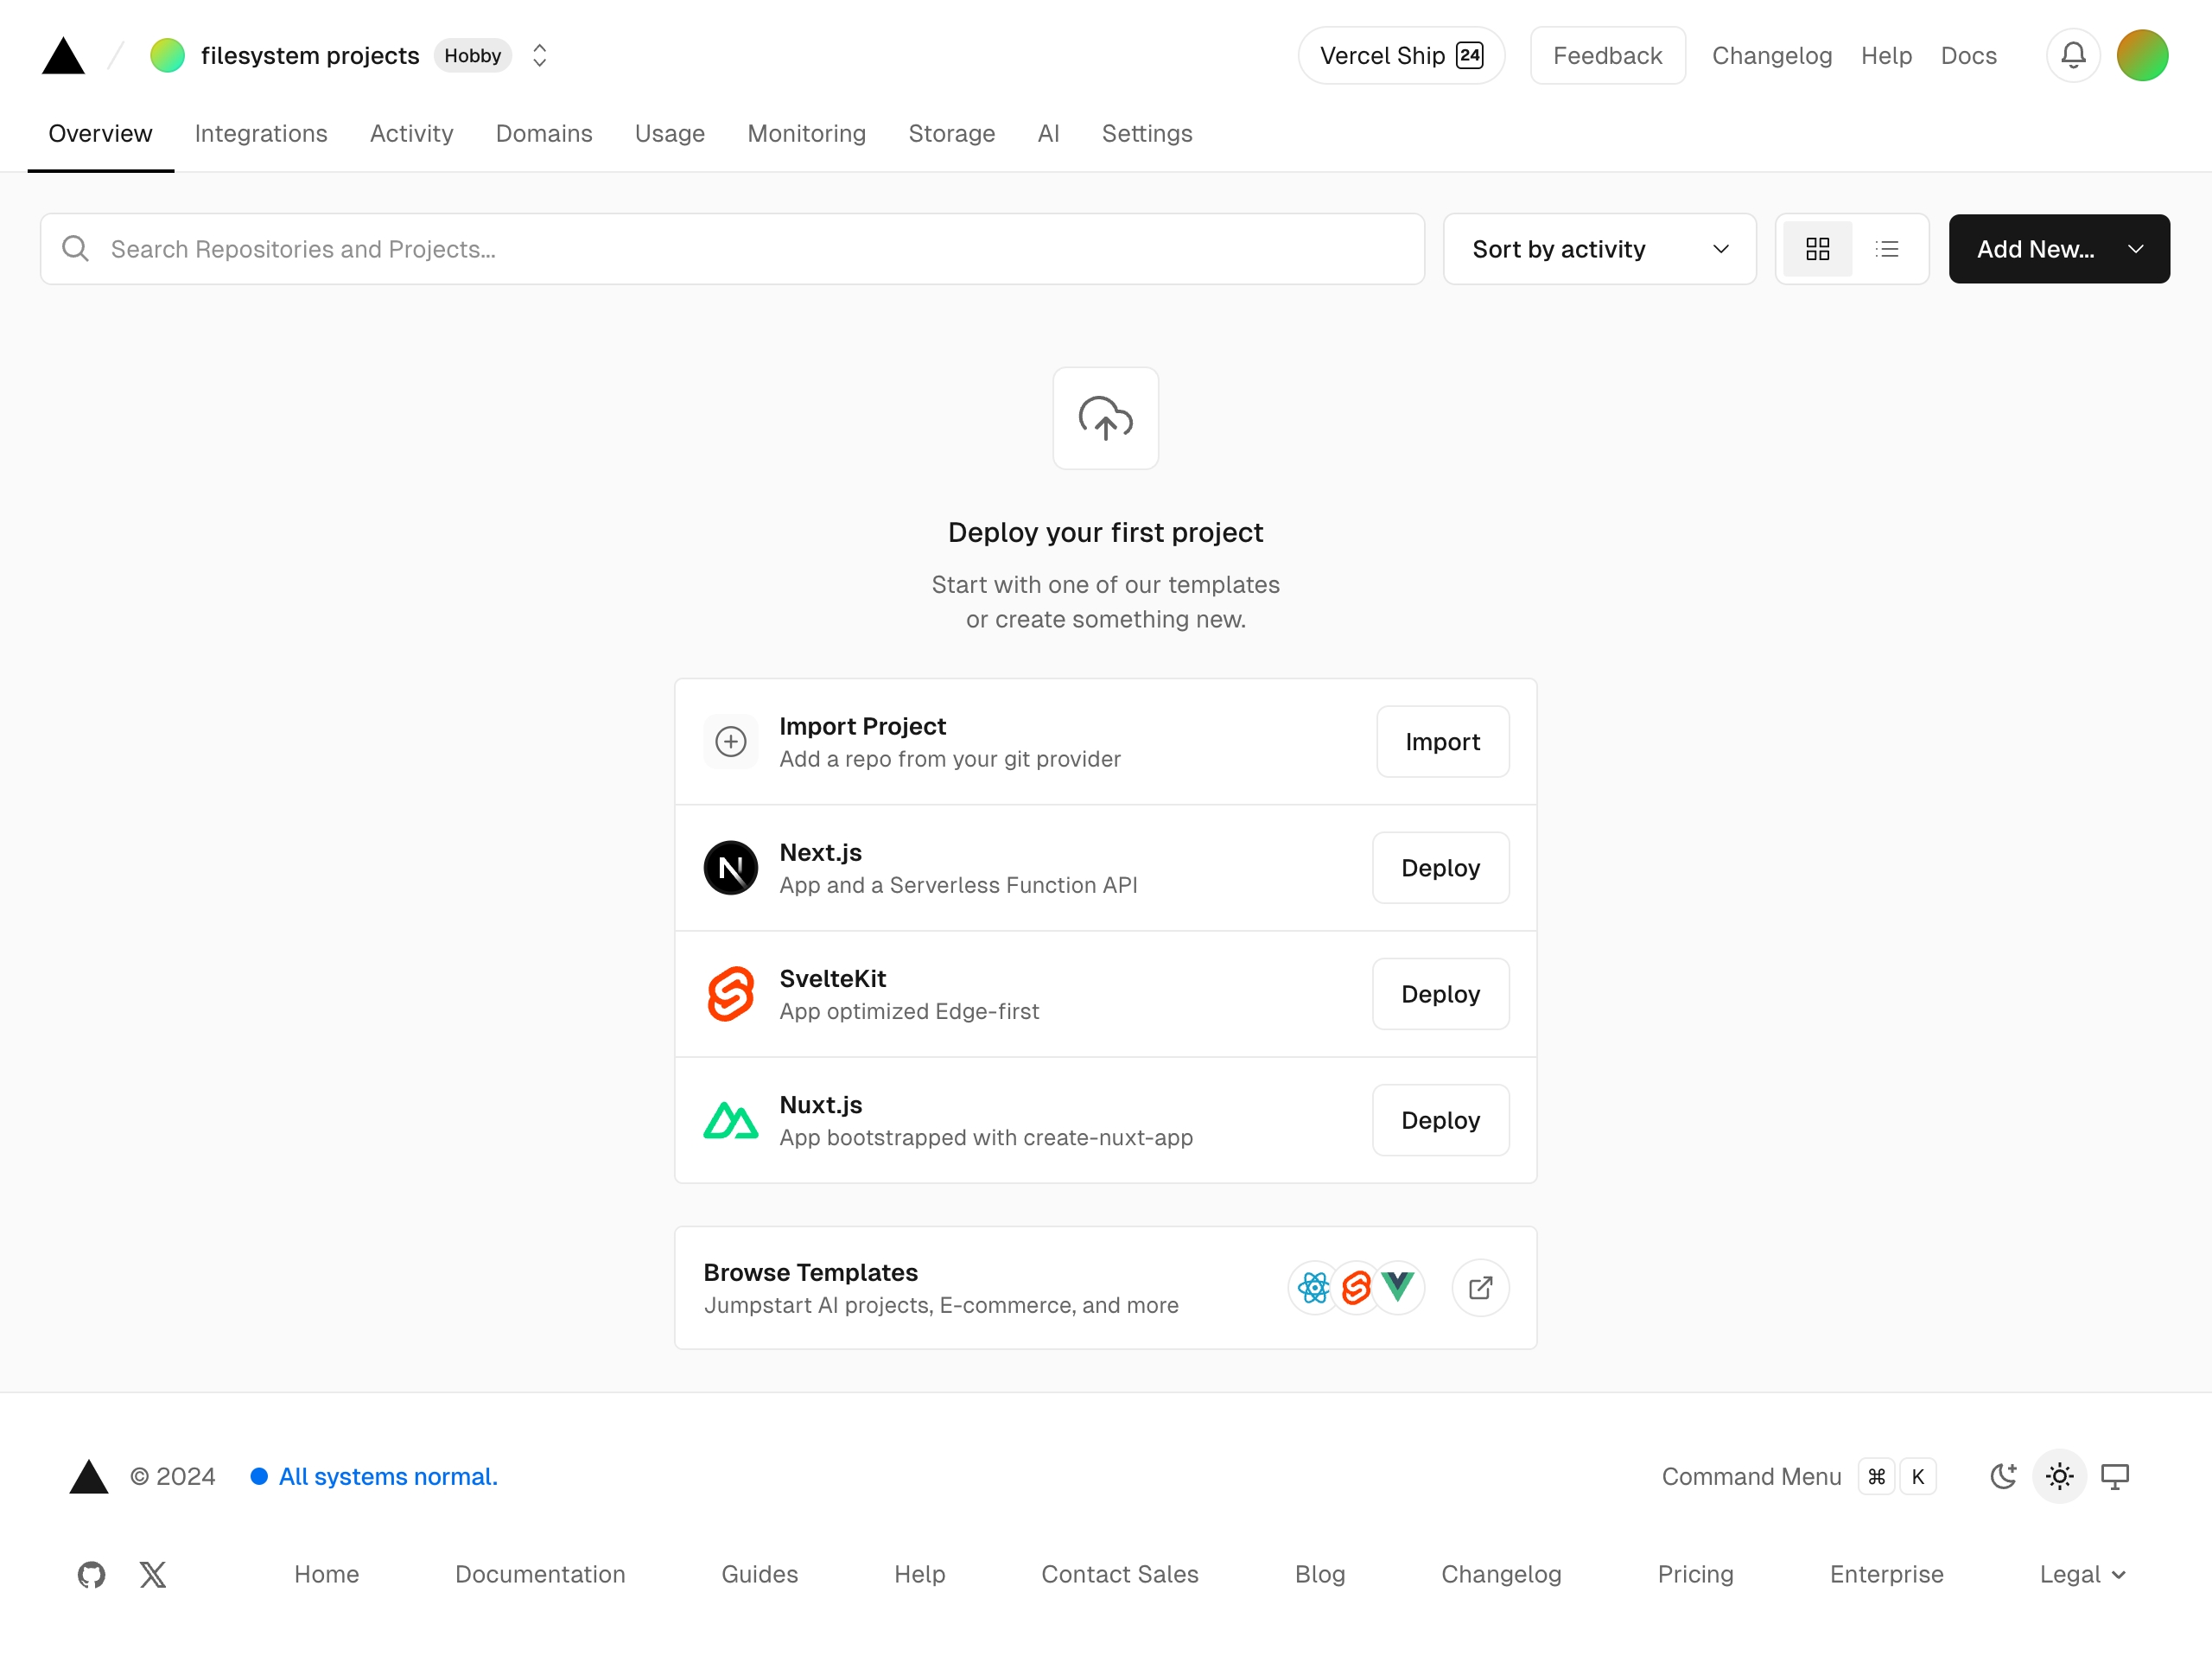Open the Settings tab
The width and height of the screenshot is (2212, 1656).
pyautogui.click(x=1146, y=133)
